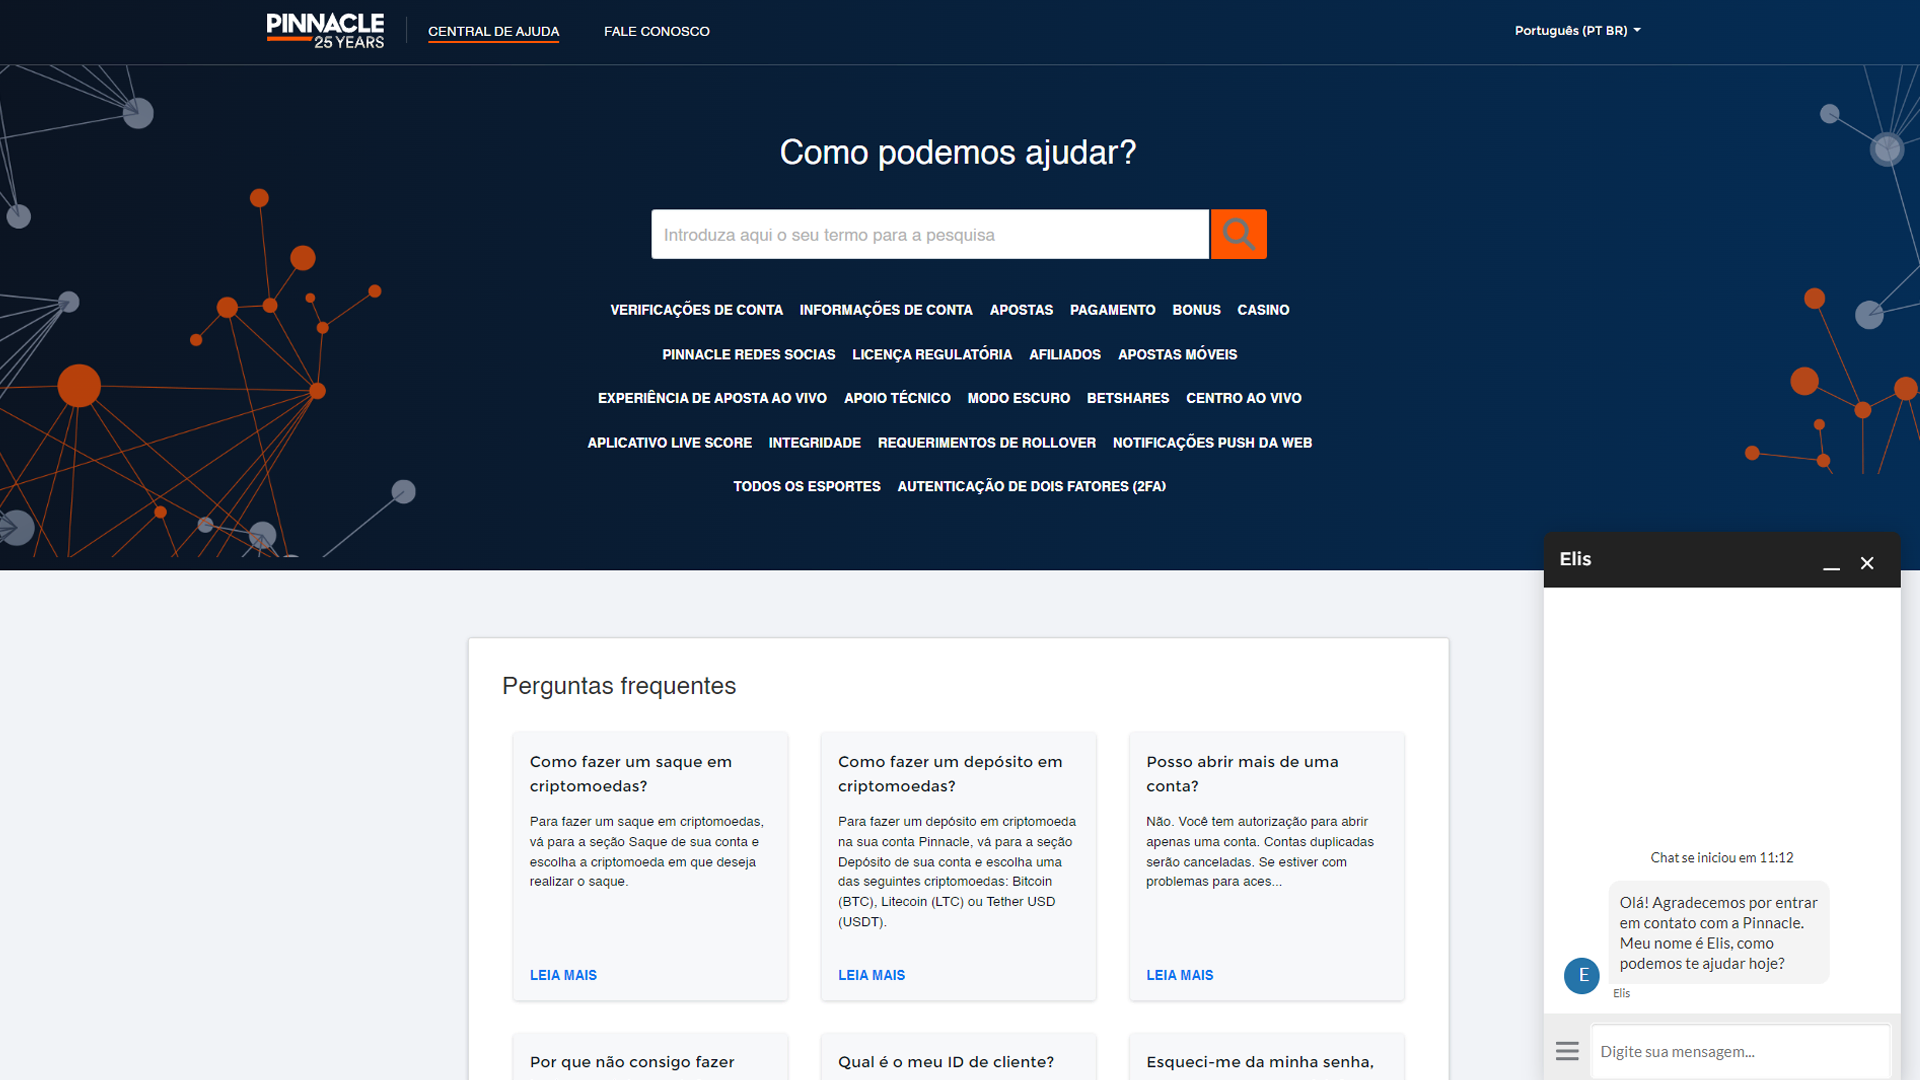Select APOSTAS MÓVEIS category toggle
The height and width of the screenshot is (1080, 1920).
click(x=1178, y=353)
